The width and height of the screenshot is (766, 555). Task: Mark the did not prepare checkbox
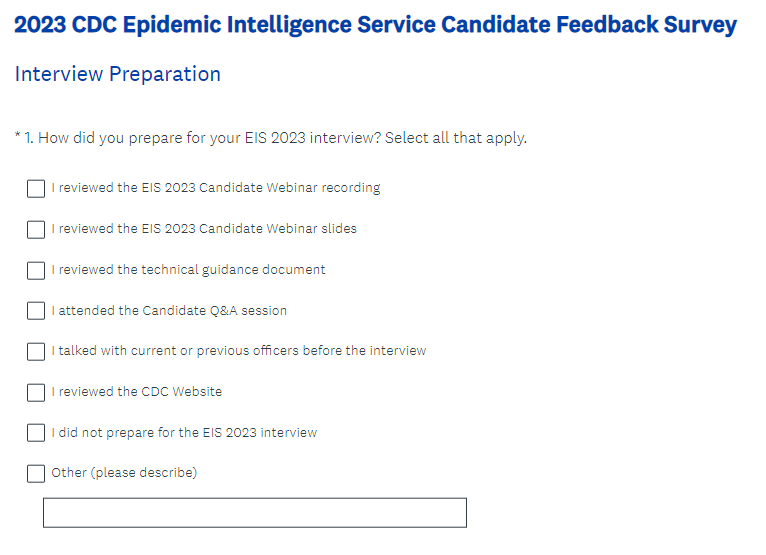coord(36,433)
